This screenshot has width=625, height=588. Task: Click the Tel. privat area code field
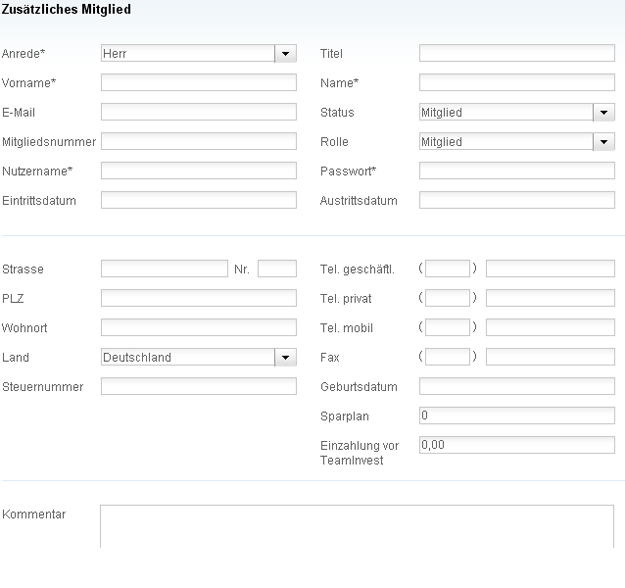click(x=447, y=298)
